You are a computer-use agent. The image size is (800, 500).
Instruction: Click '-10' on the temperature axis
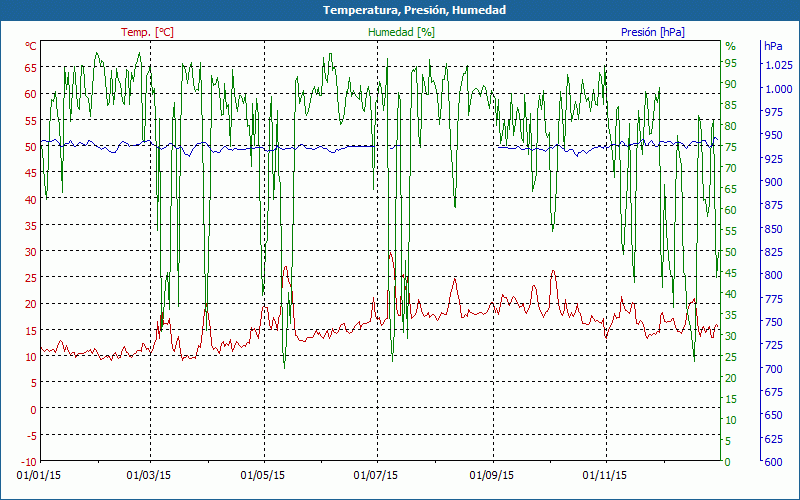pos(29,462)
